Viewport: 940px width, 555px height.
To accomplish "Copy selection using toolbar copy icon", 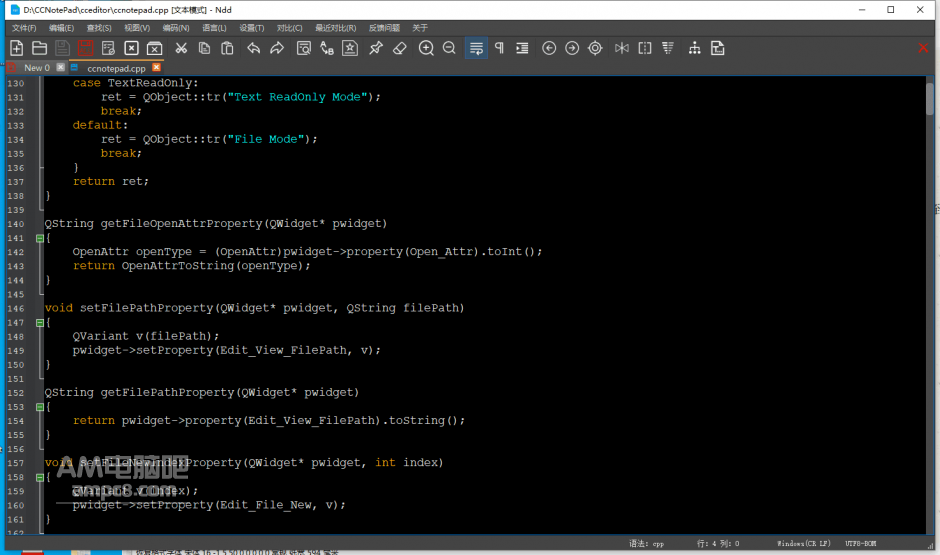I will [x=204, y=49].
